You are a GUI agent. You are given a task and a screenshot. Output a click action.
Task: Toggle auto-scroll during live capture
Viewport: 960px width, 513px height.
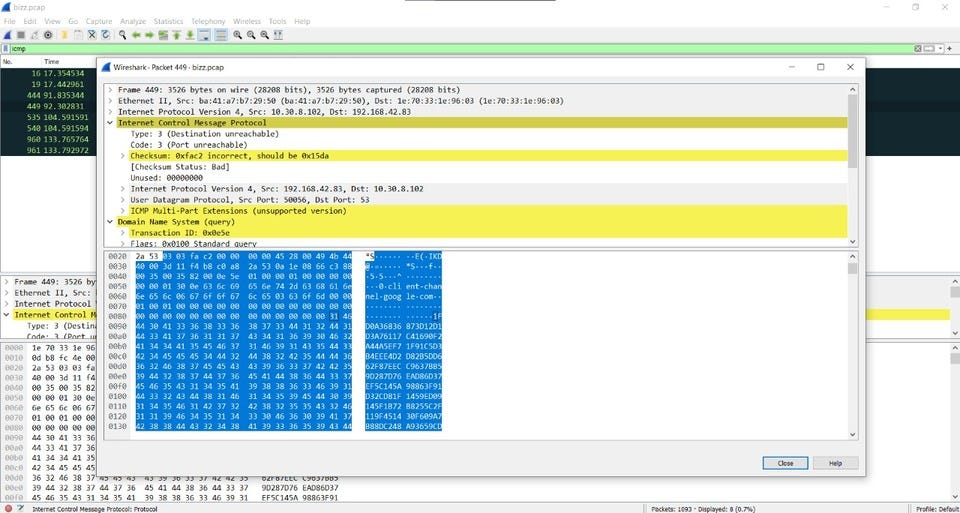[204, 35]
